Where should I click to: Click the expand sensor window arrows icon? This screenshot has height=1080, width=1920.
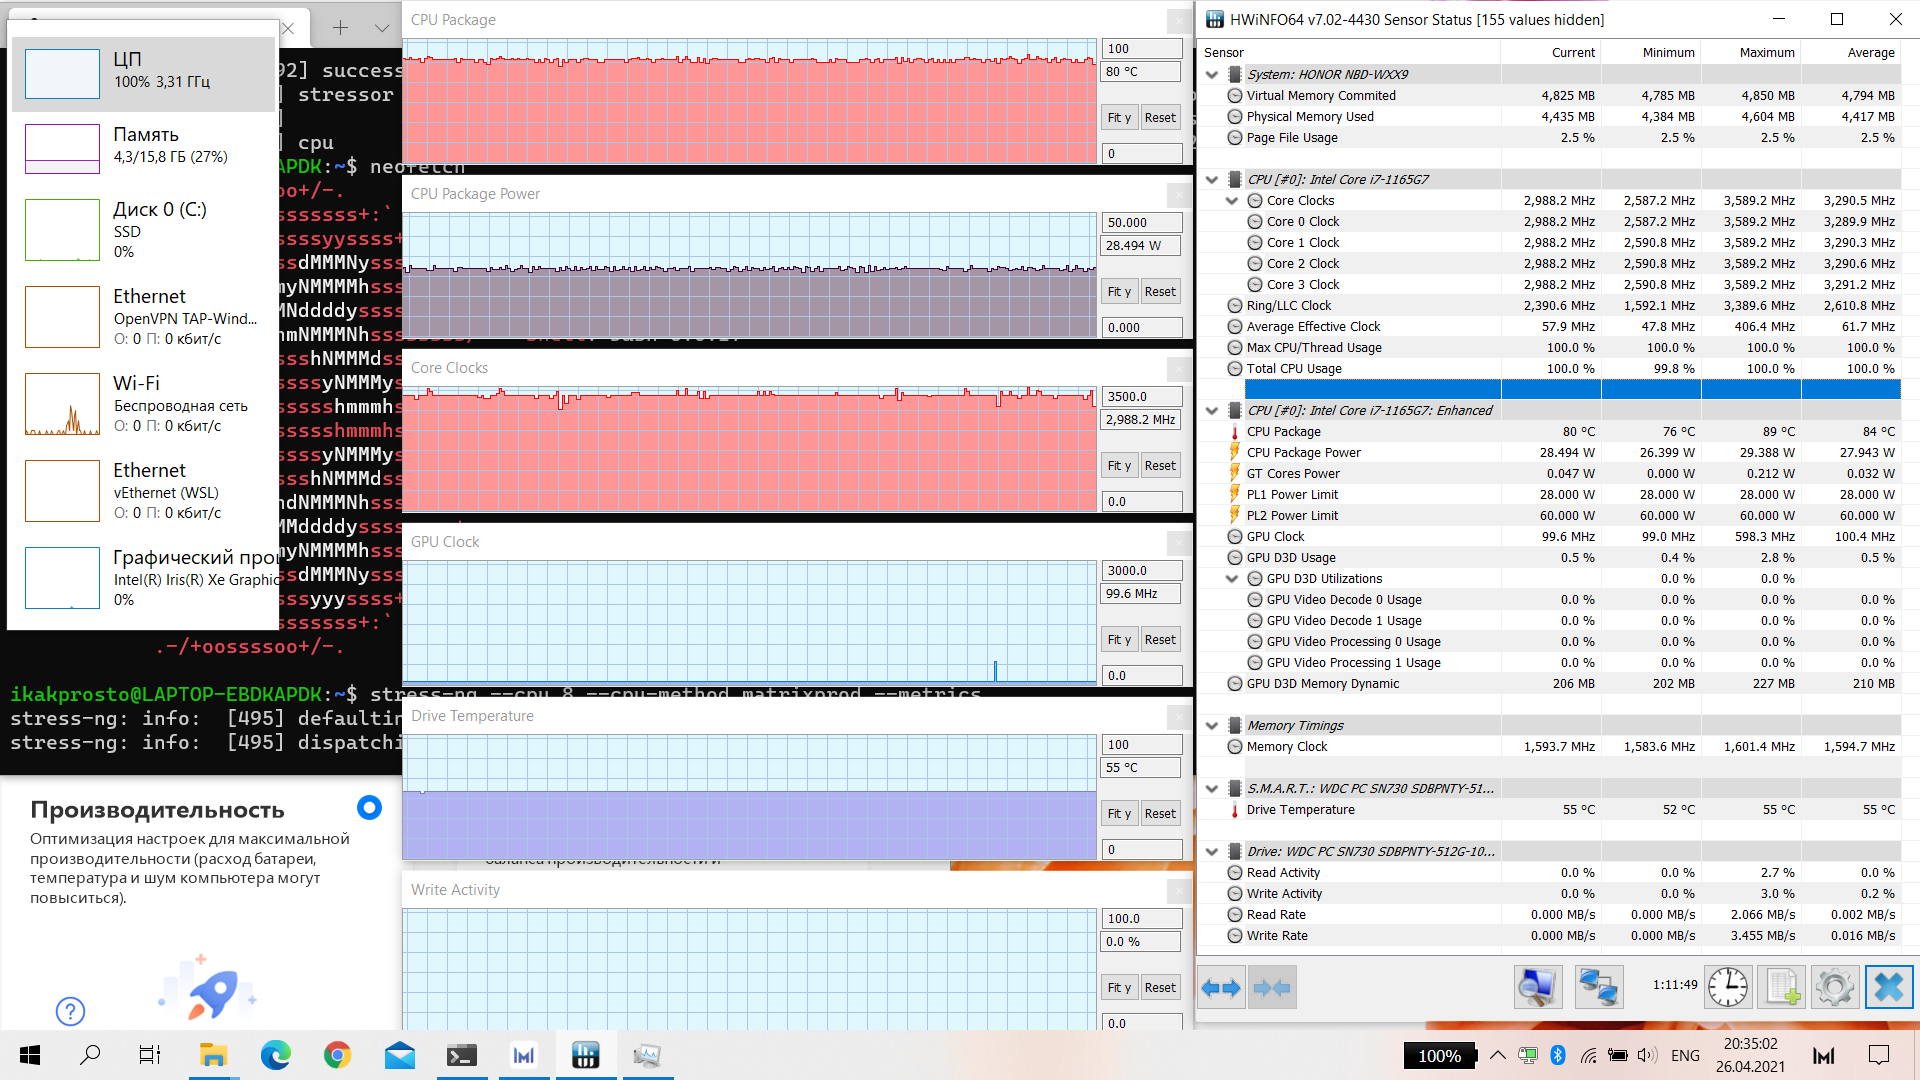coord(1221,988)
